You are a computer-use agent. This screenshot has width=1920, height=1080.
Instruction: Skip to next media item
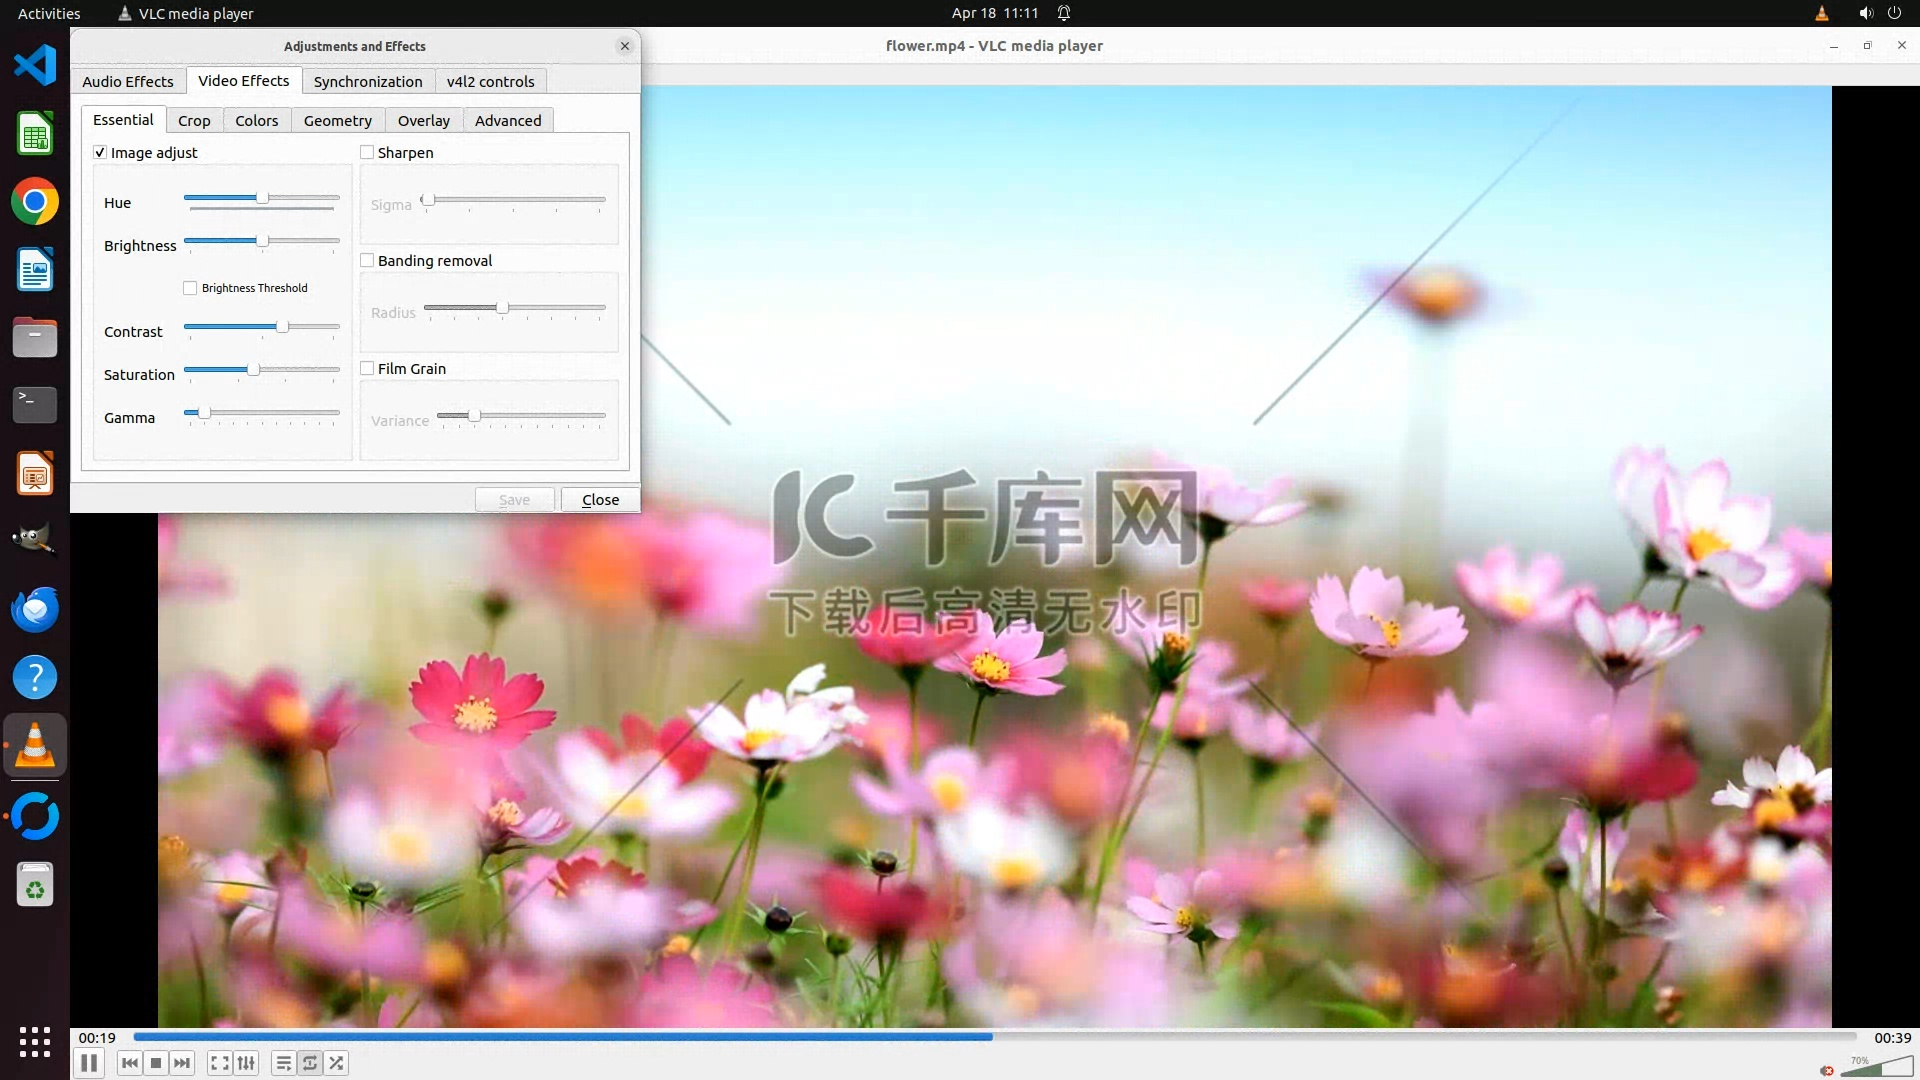[x=182, y=1063]
